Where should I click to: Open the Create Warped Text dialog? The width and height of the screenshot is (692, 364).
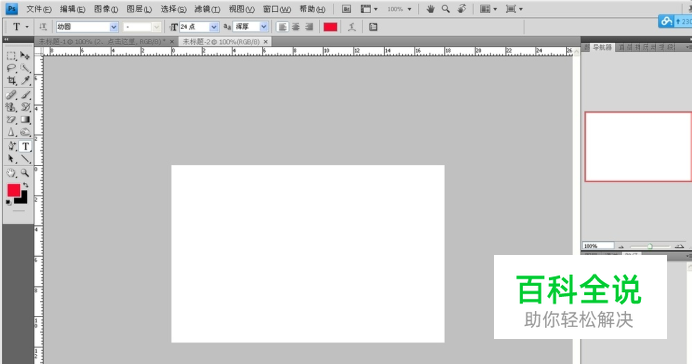pyautogui.click(x=352, y=27)
